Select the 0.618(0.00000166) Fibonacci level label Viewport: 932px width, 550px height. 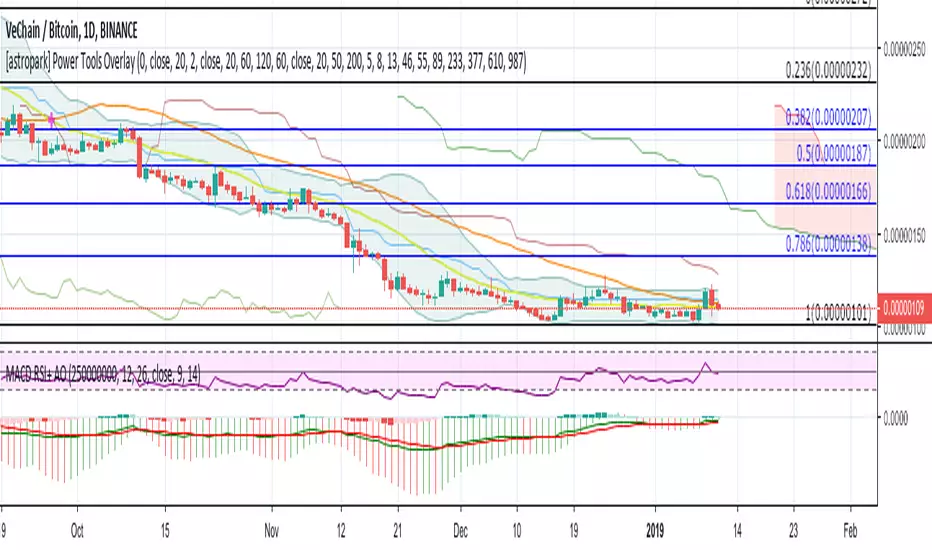[828, 191]
